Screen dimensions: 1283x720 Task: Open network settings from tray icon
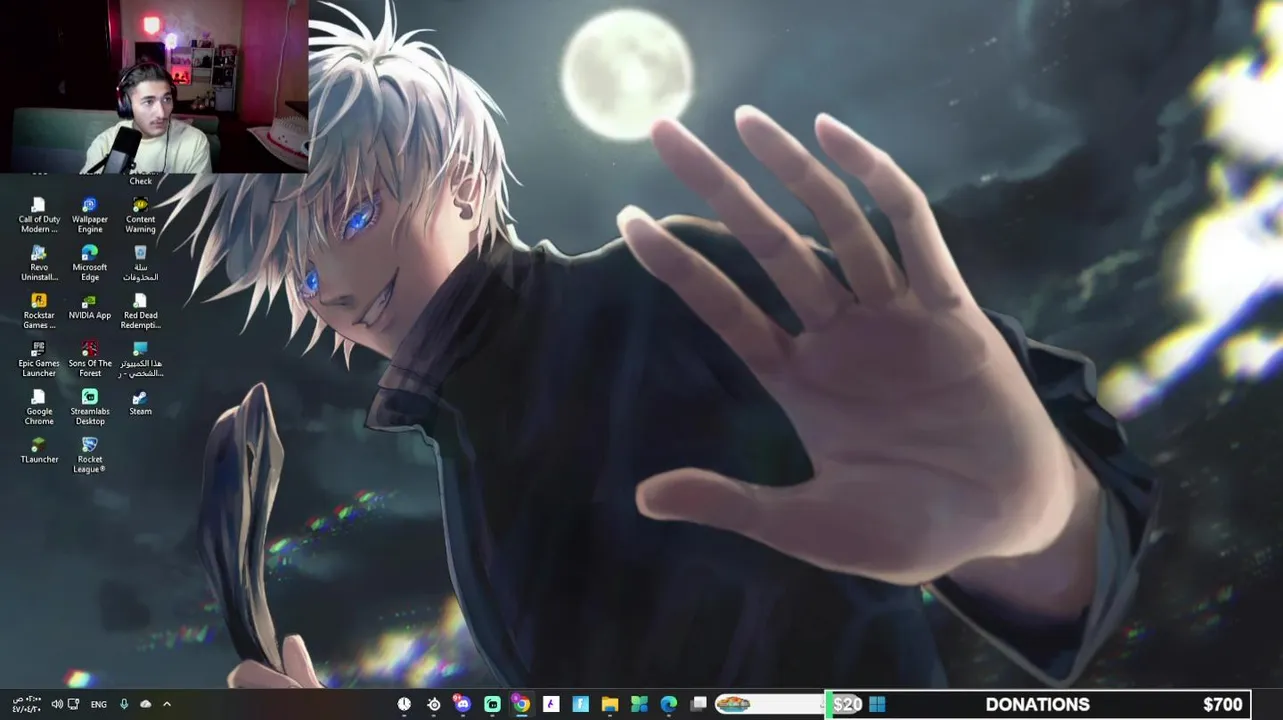tap(73, 704)
